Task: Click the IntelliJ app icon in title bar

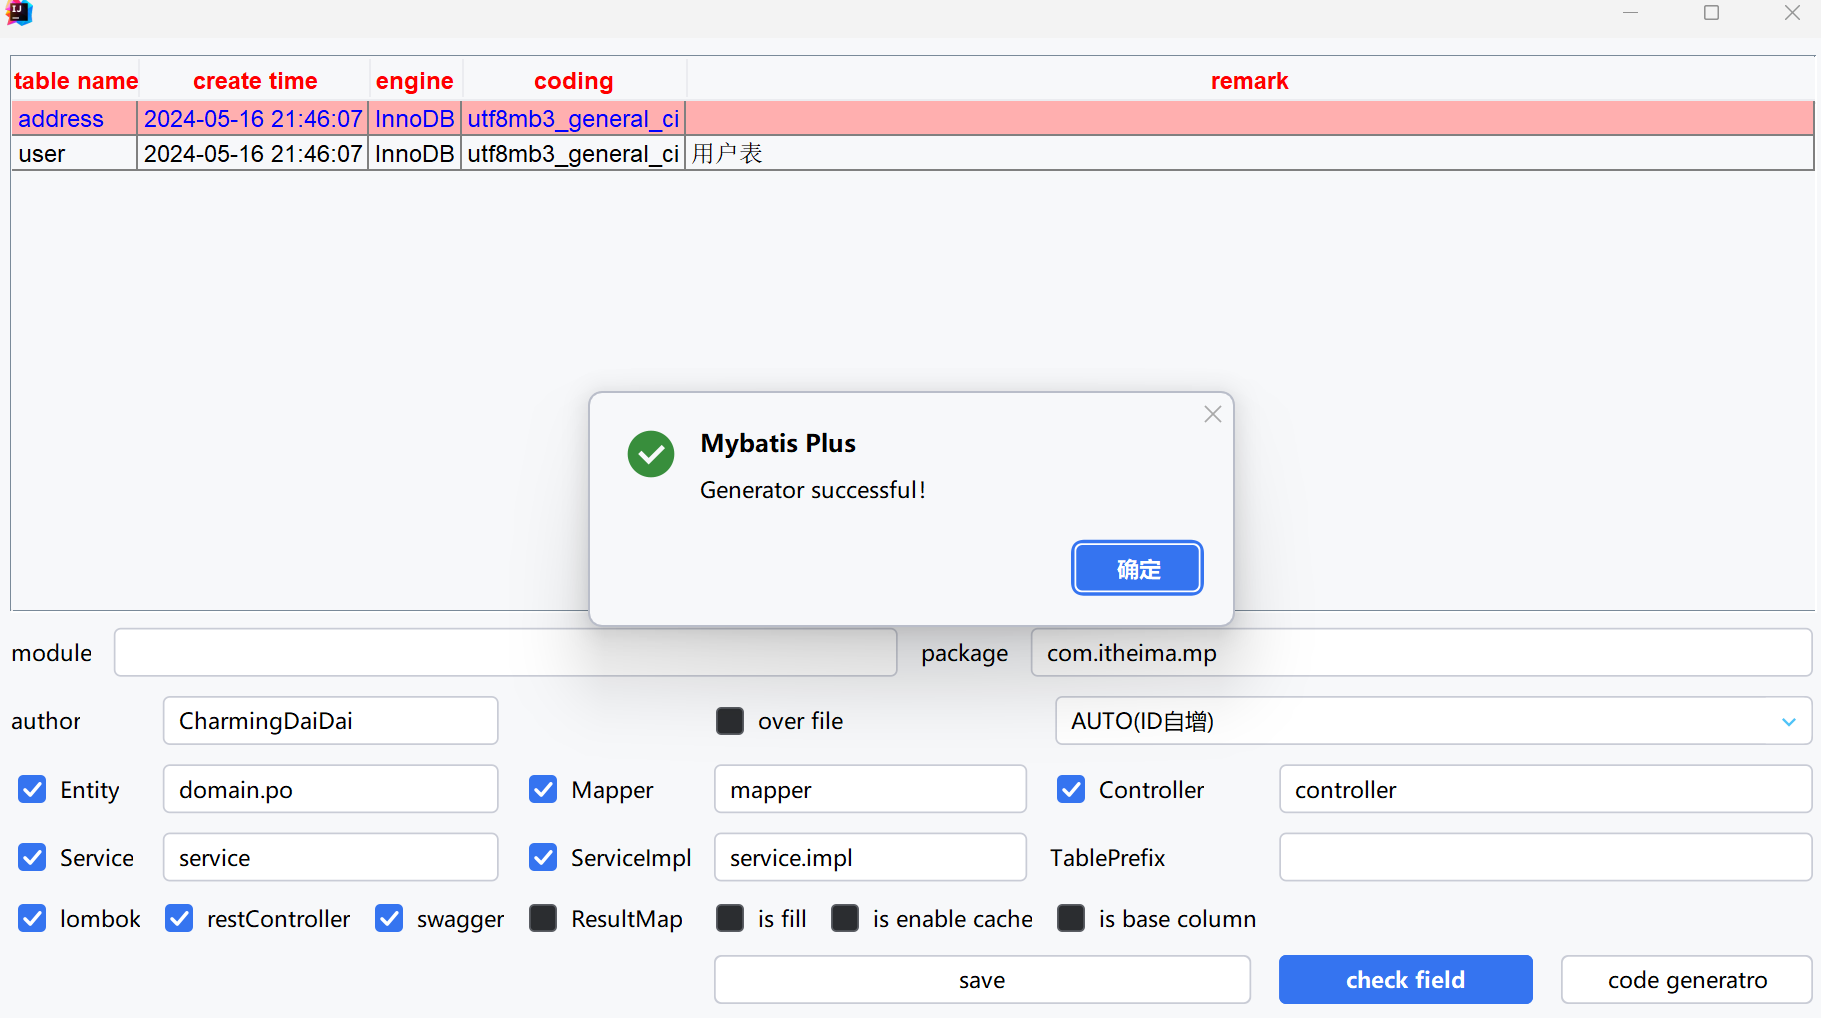Action: pyautogui.click(x=19, y=13)
